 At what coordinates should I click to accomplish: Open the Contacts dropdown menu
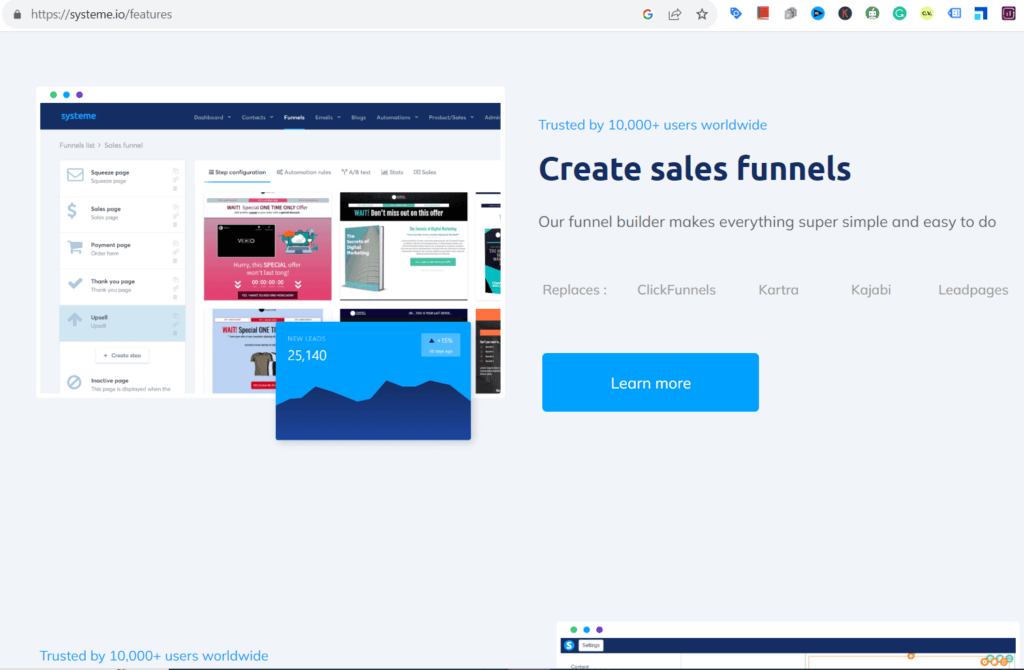coord(256,117)
